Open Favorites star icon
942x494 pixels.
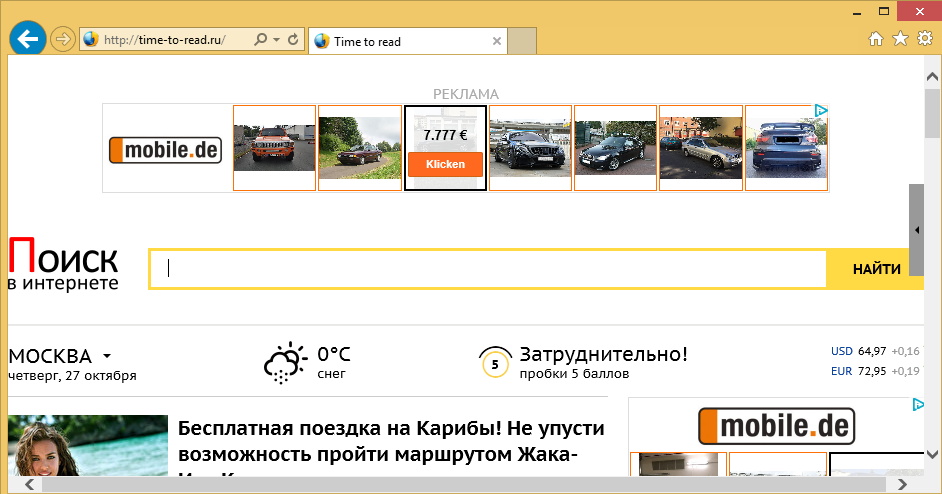click(900, 39)
